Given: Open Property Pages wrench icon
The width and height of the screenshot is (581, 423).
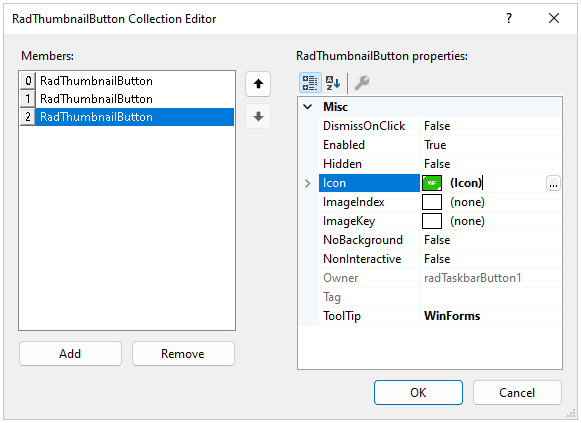Looking at the screenshot, I should click(362, 83).
